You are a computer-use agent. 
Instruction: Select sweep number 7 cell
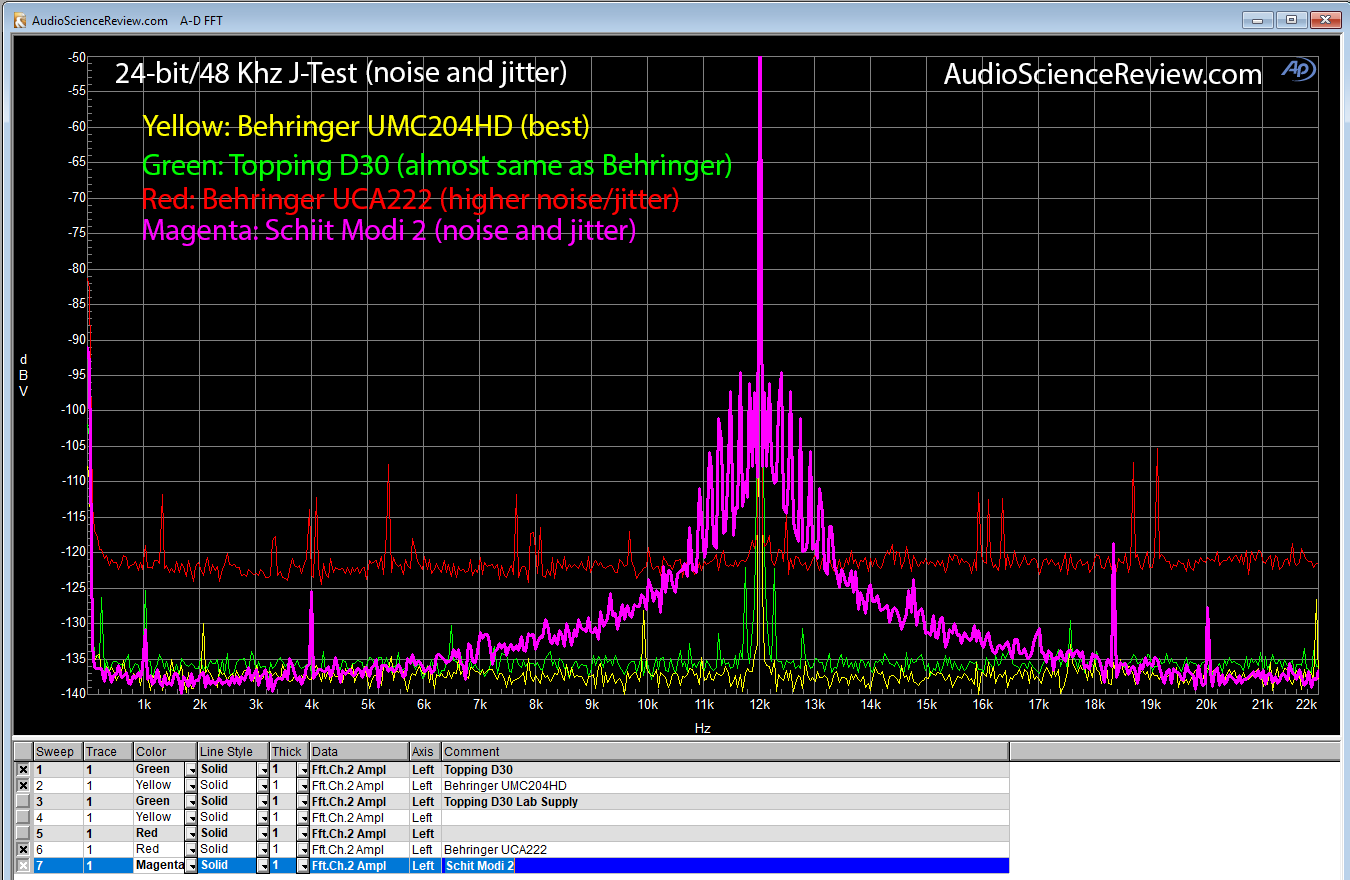pyautogui.click(x=58, y=865)
